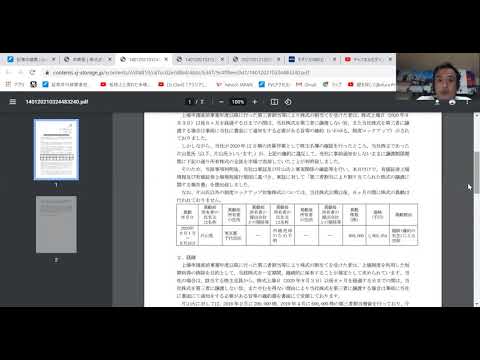This screenshot has width=480, height=360.
Task: Open the map icon bookmark
Action: pyautogui.click(x=332, y=84)
